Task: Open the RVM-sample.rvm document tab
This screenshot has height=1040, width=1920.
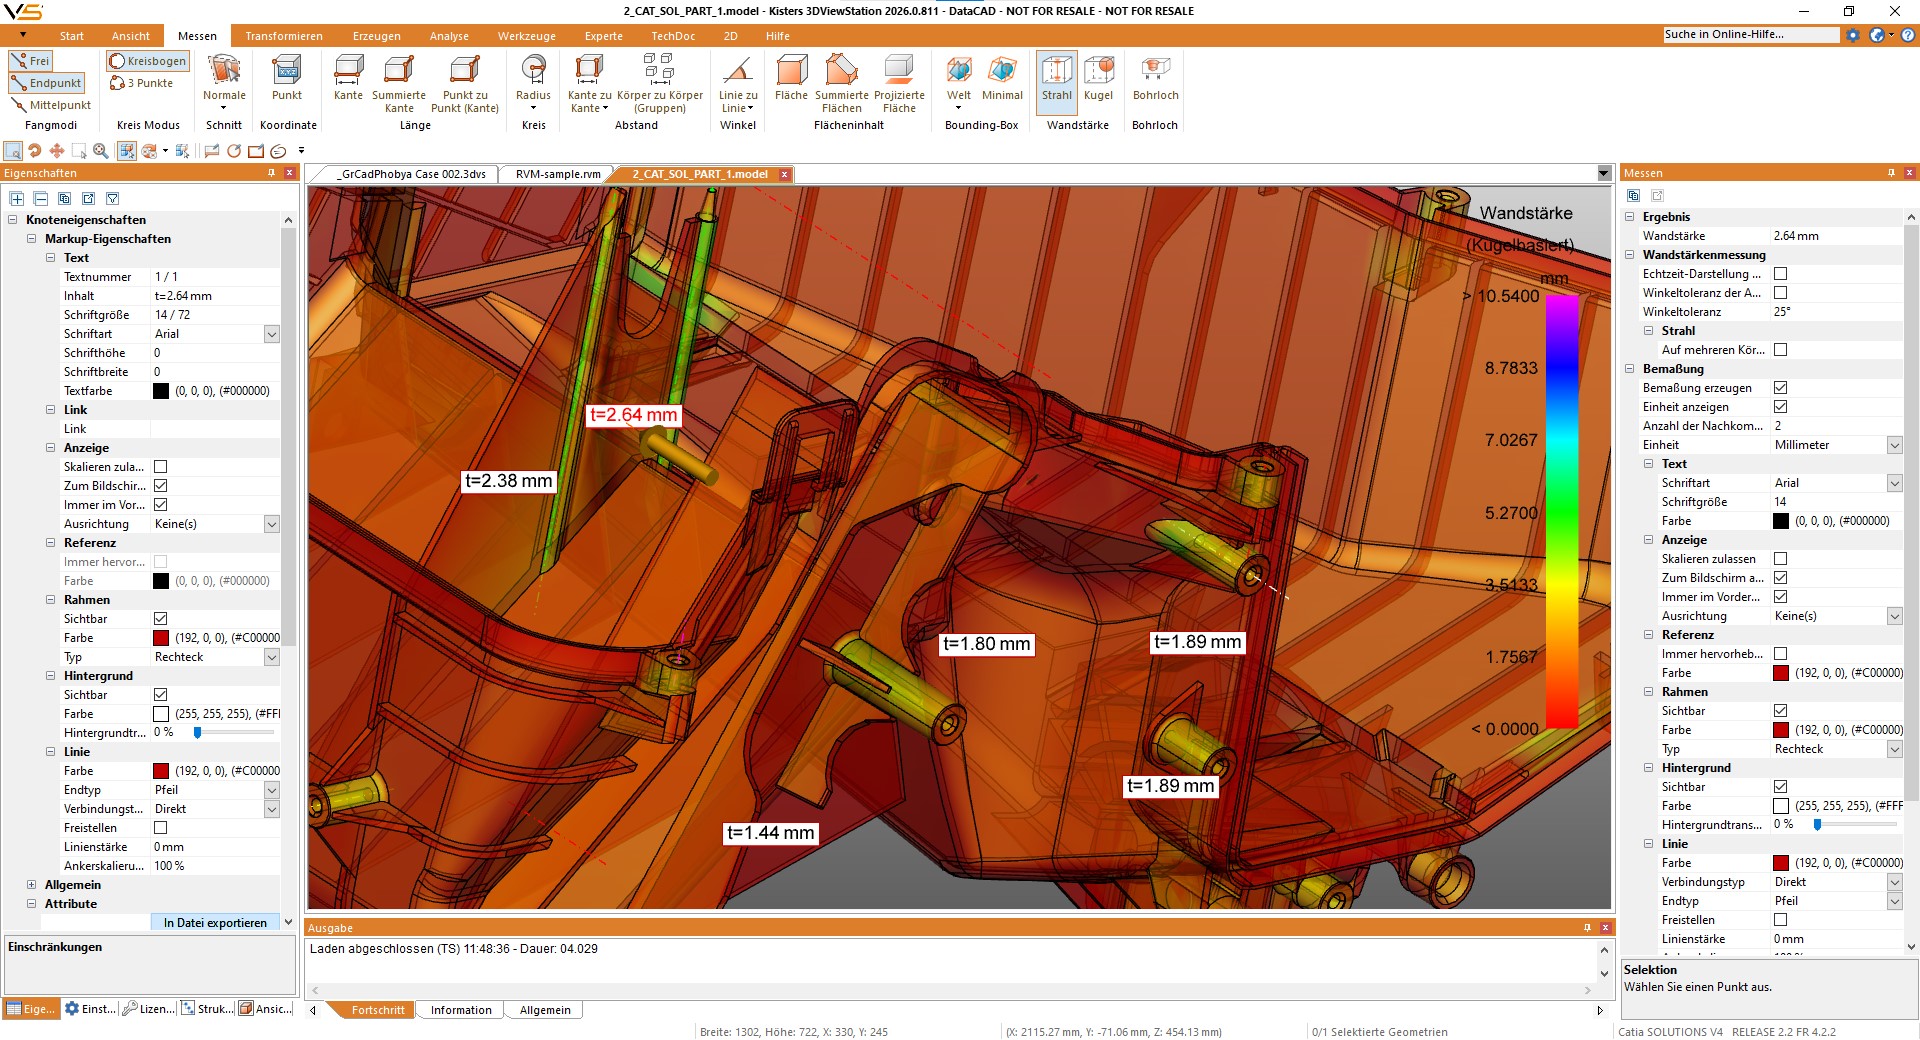Action: [556, 173]
